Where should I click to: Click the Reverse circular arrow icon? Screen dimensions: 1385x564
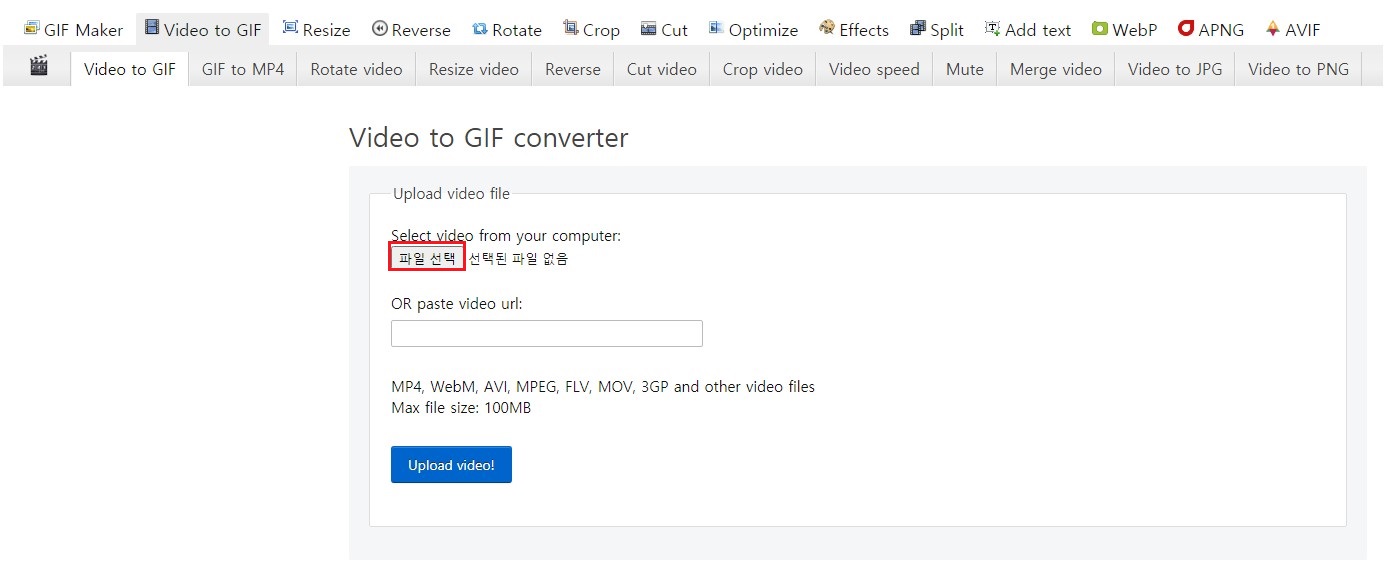(x=379, y=29)
